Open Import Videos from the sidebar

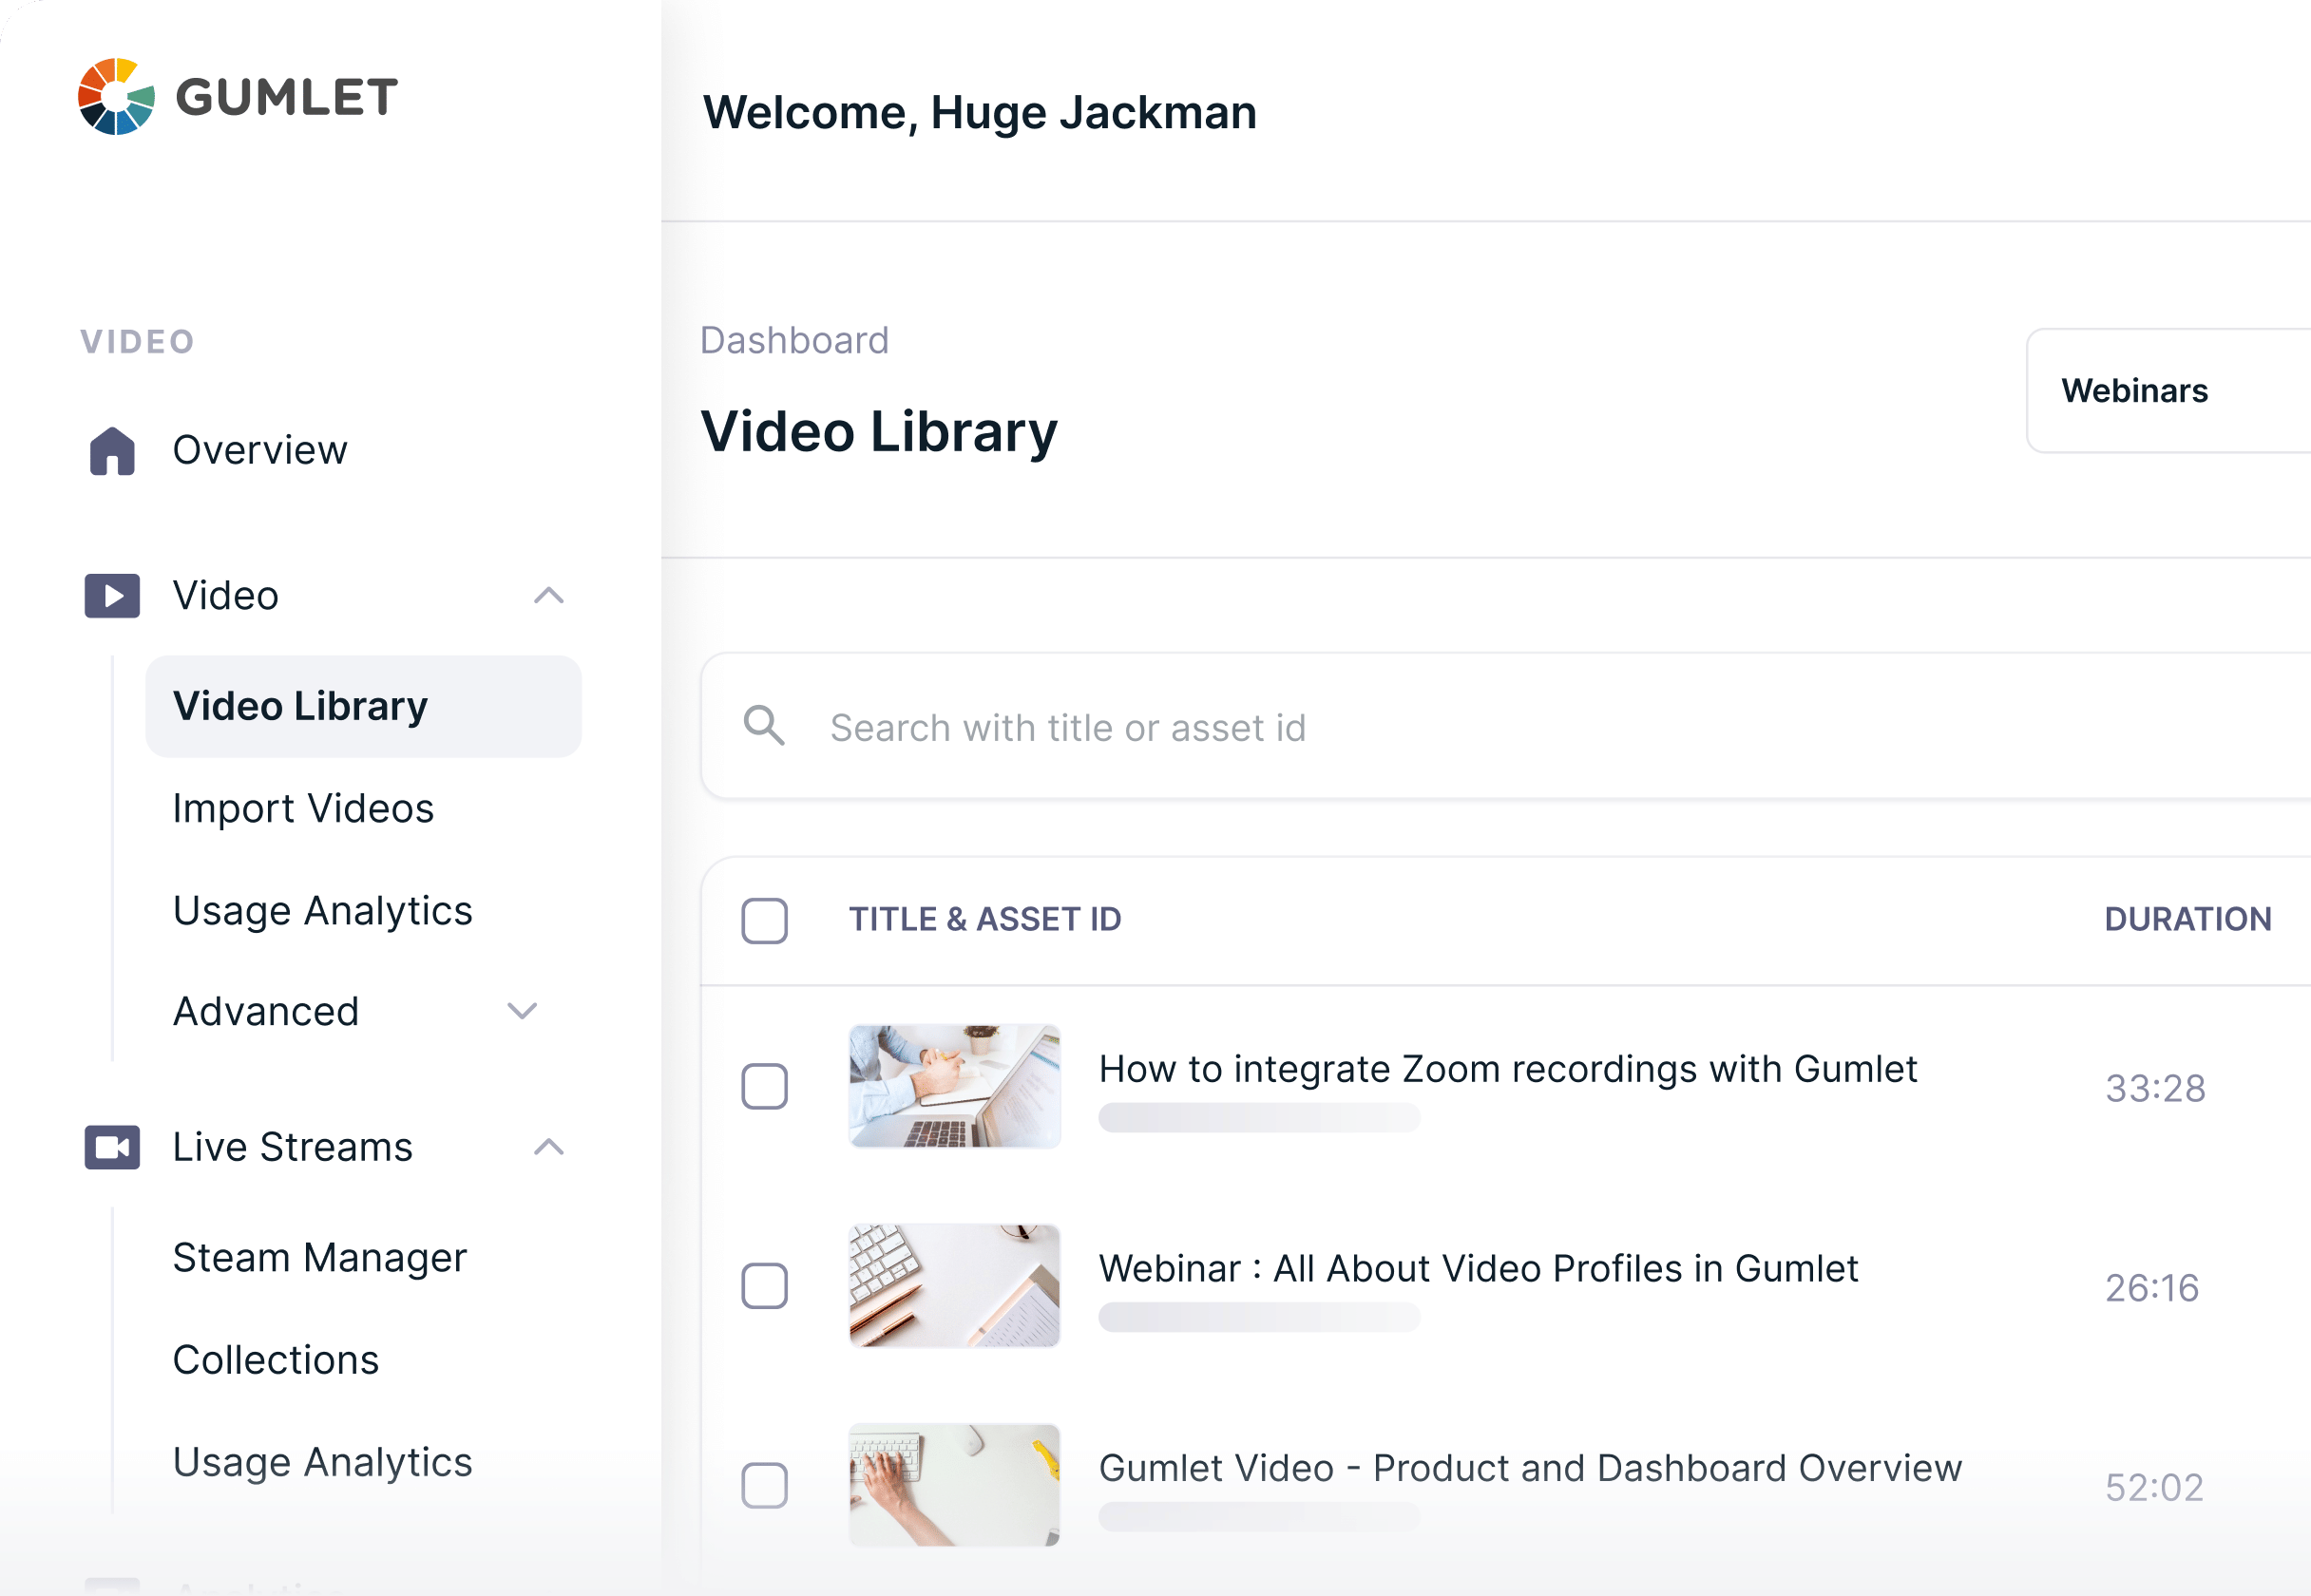[302, 809]
